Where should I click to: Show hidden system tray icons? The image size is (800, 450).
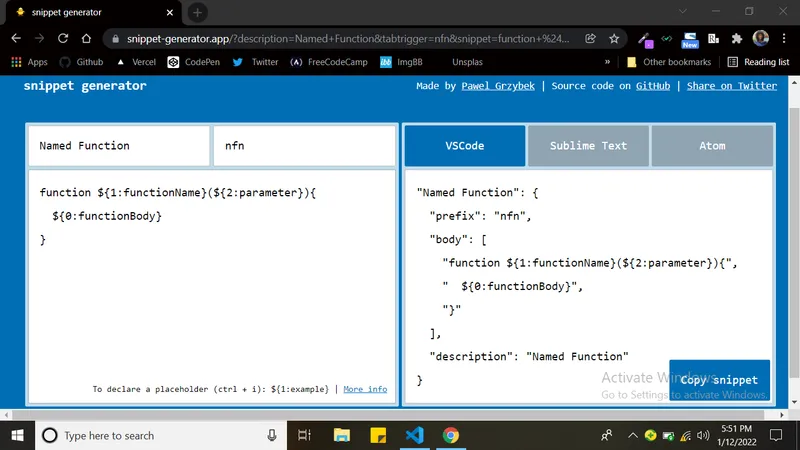pos(633,436)
